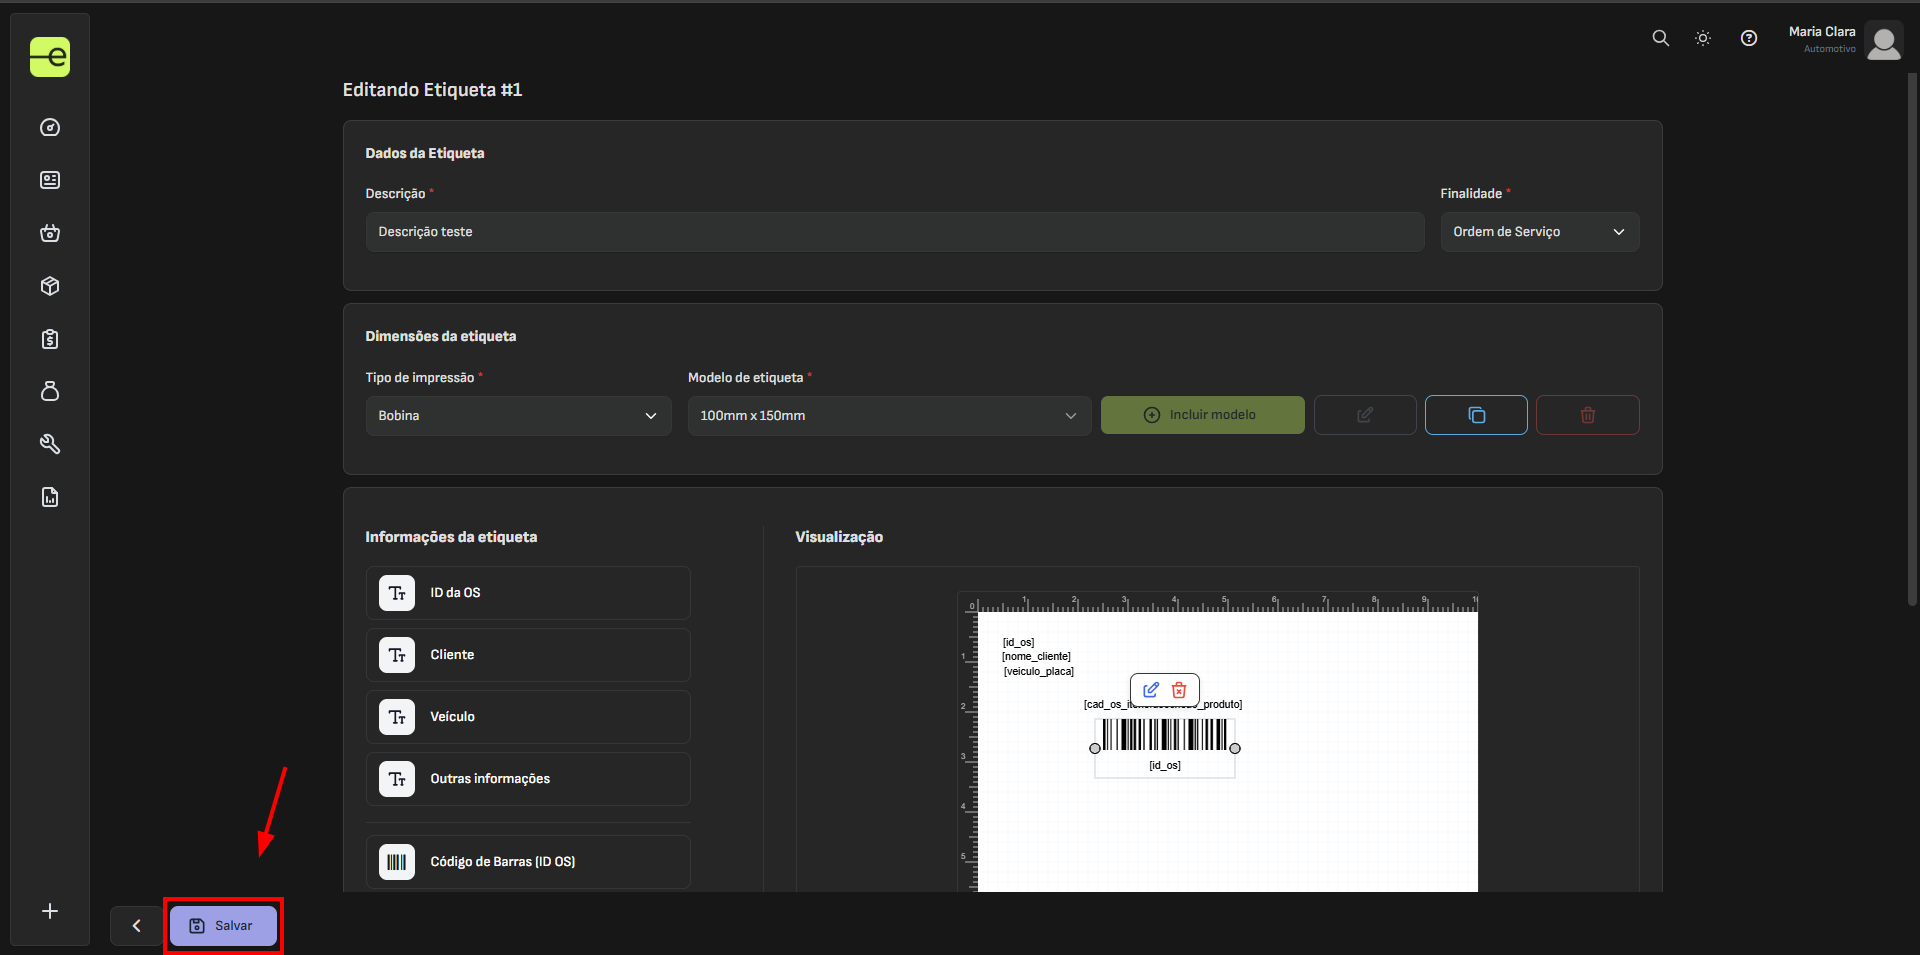1920x955 pixels.
Task: Add Código de Barras (ID OS) element
Action: (x=528, y=862)
